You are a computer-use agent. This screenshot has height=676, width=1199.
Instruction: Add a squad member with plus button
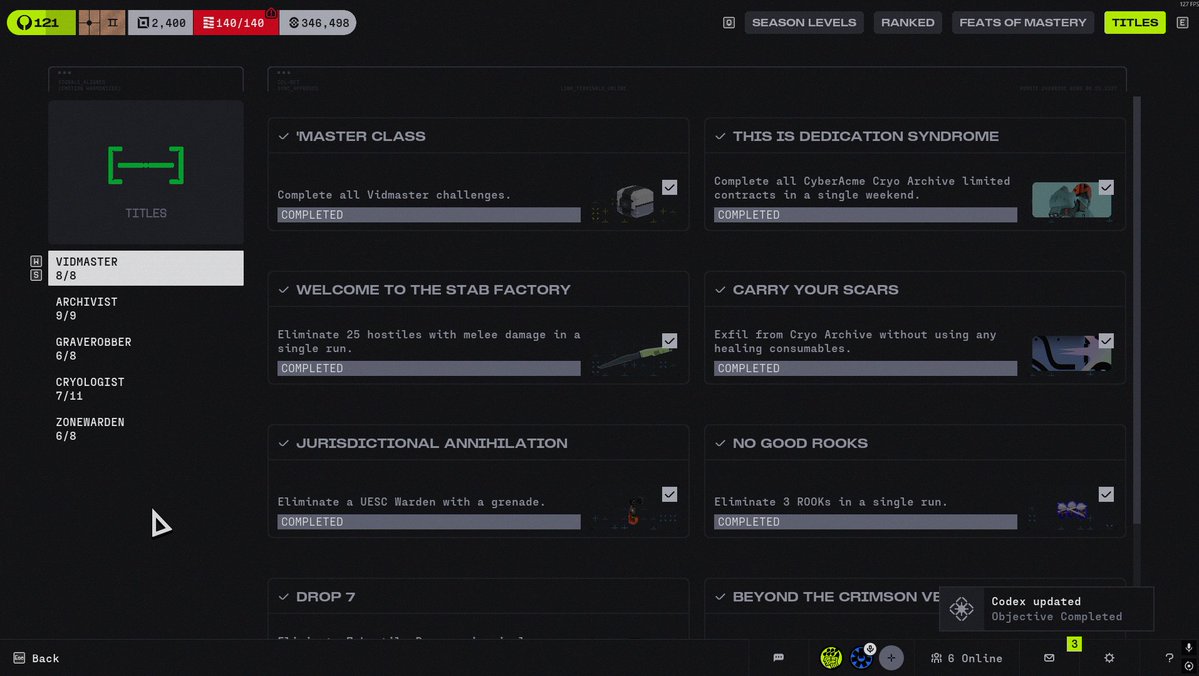pos(891,658)
